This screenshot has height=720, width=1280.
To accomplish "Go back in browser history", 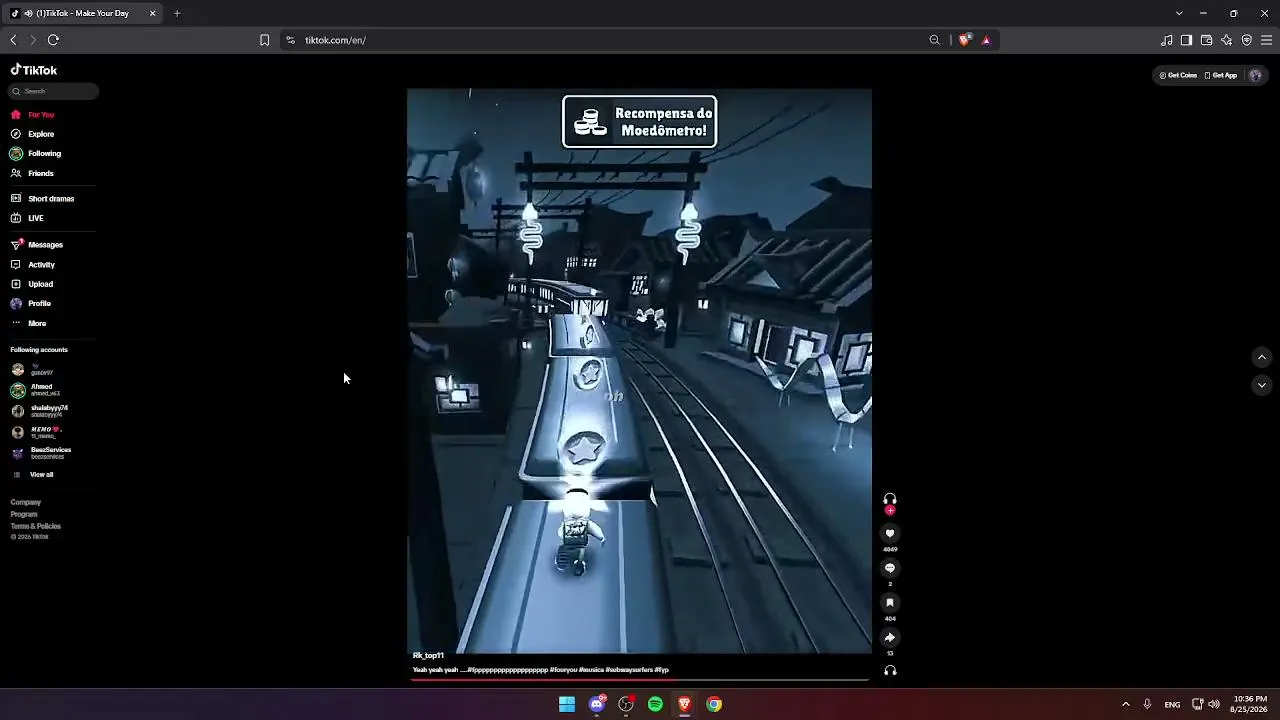I will point(13,40).
